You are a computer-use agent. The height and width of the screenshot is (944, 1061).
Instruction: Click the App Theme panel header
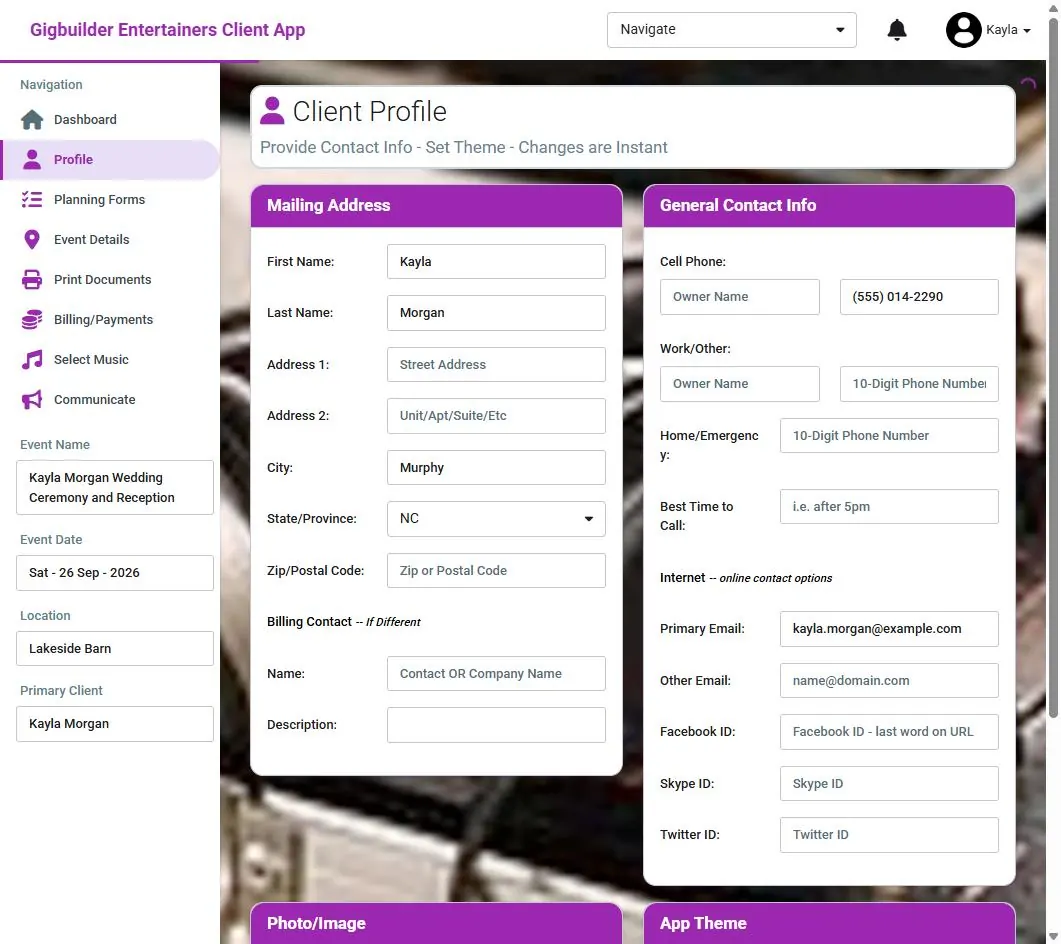tap(829, 923)
